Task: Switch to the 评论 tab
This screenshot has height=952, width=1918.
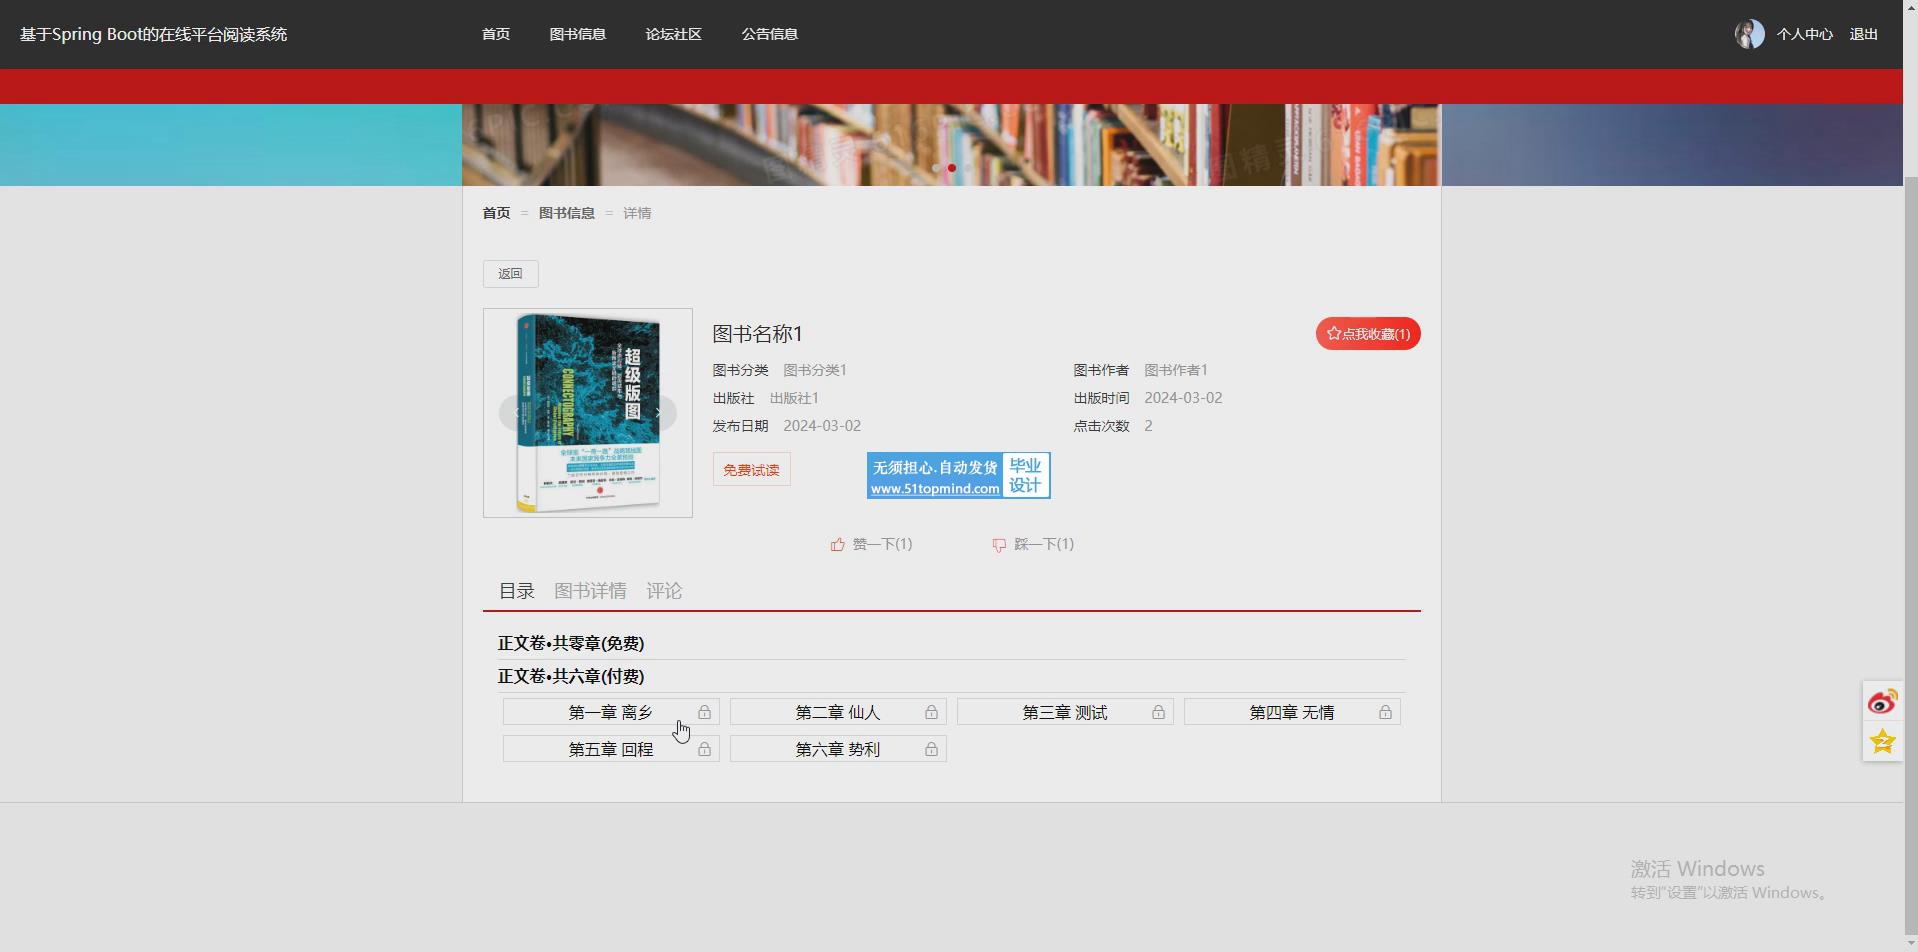Action: 664,591
